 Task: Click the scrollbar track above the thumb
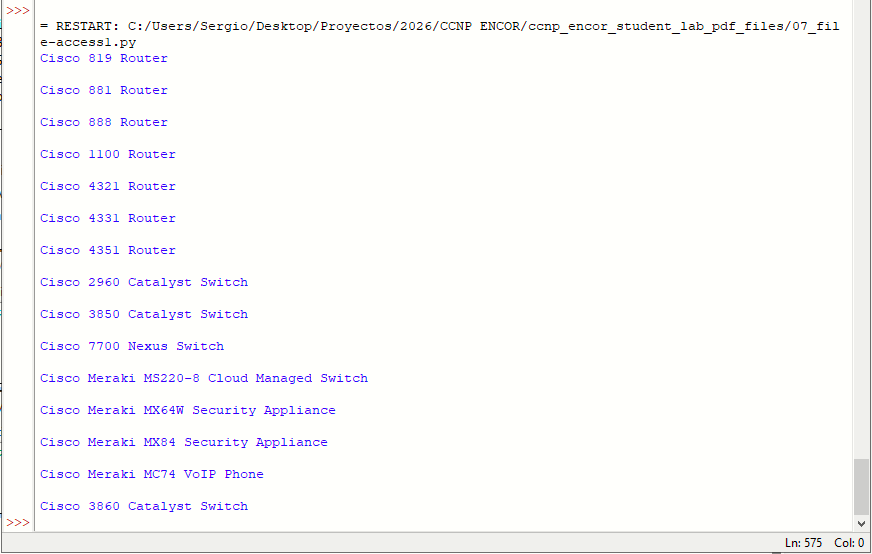[861, 228]
